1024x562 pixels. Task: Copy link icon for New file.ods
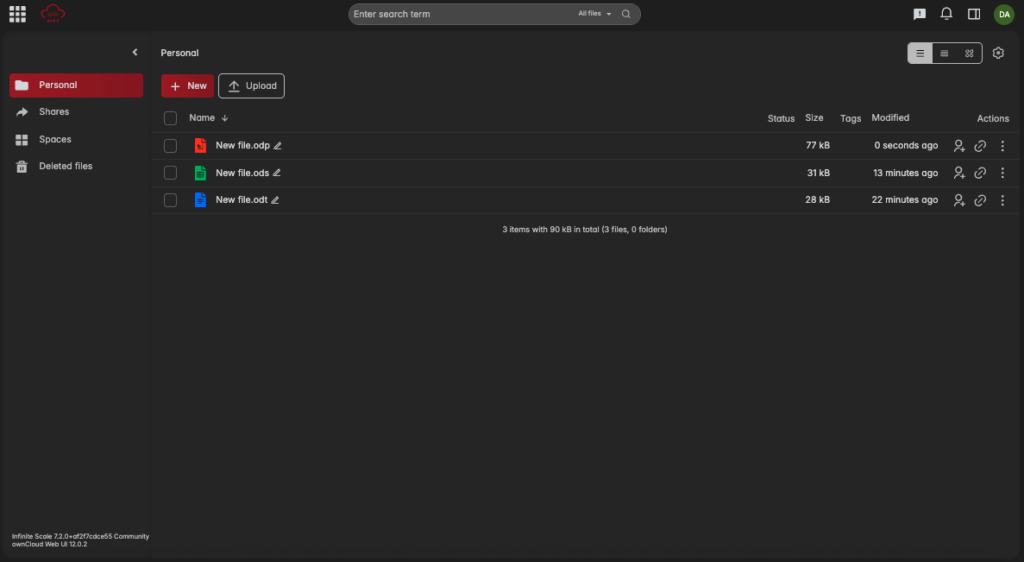coord(980,173)
